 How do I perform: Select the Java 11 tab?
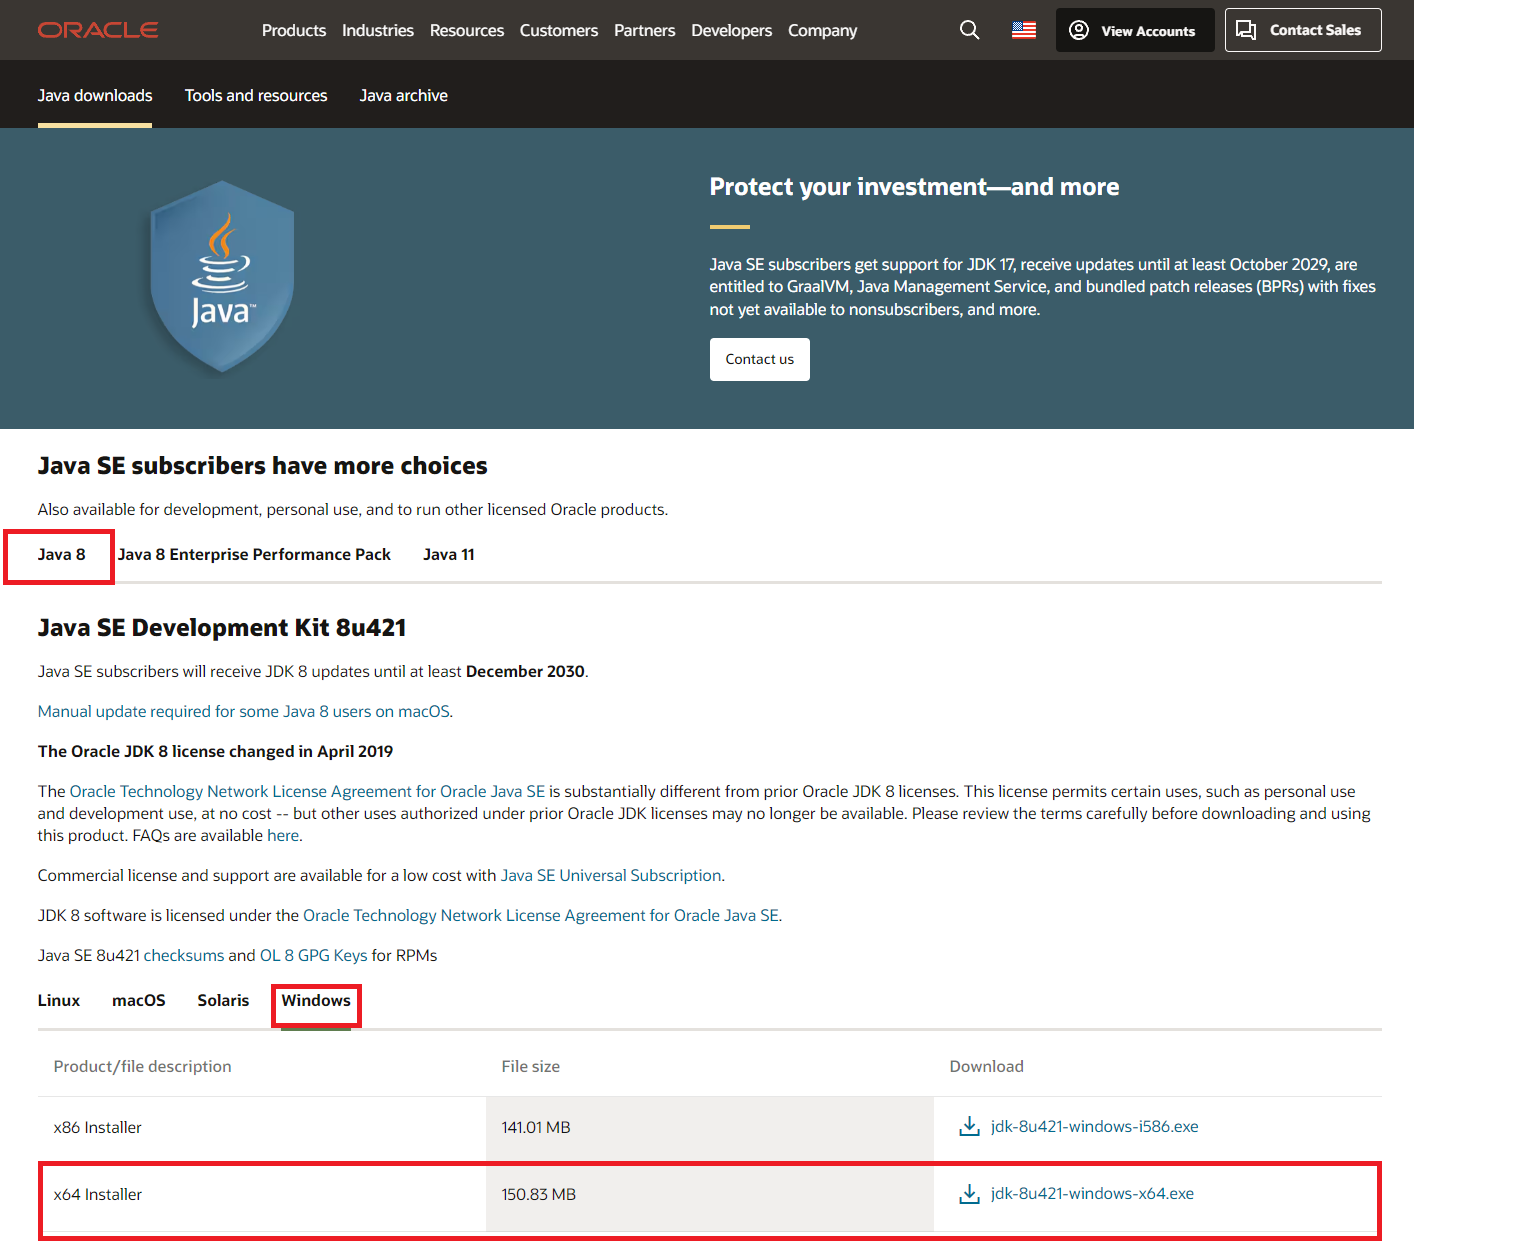pos(449,555)
